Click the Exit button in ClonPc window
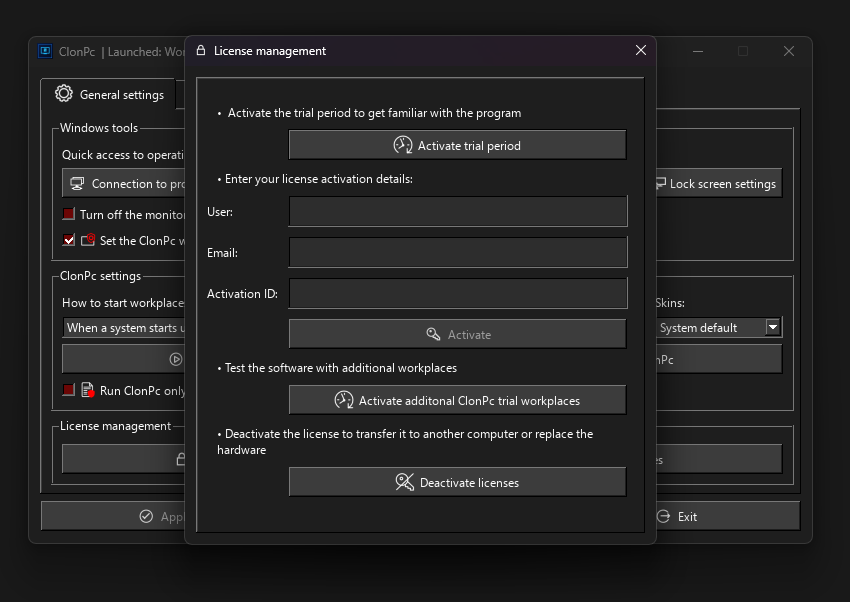850x602 pixels. [x=728, y=516]
